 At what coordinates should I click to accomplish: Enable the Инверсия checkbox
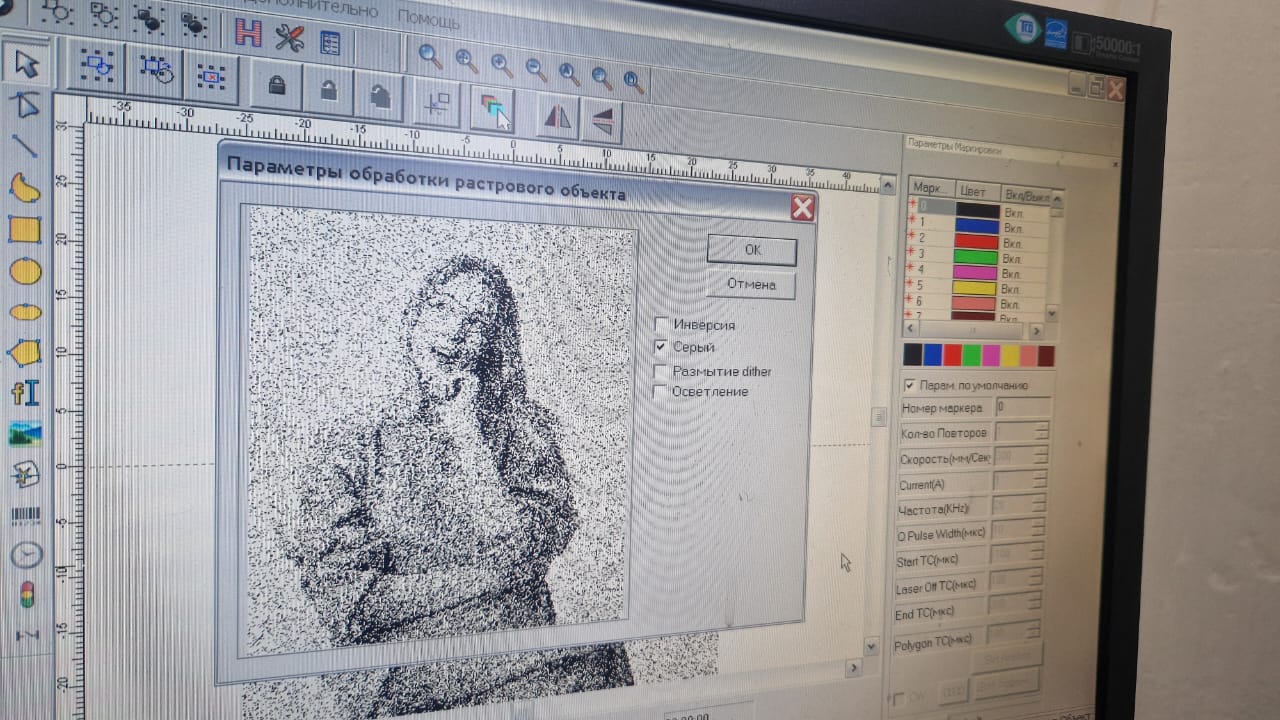[x=661, y=324]
